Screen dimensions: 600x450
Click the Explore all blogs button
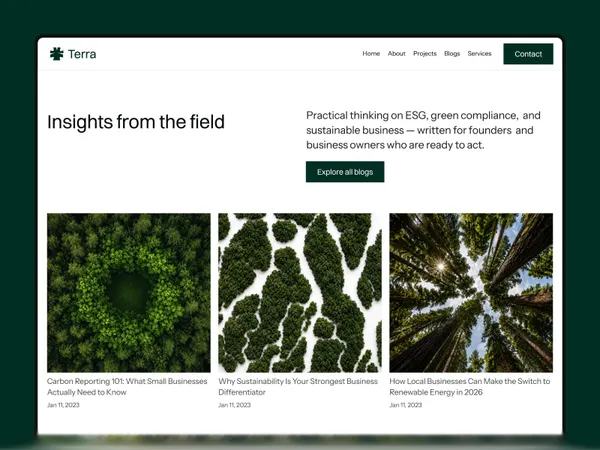[345, 172]
